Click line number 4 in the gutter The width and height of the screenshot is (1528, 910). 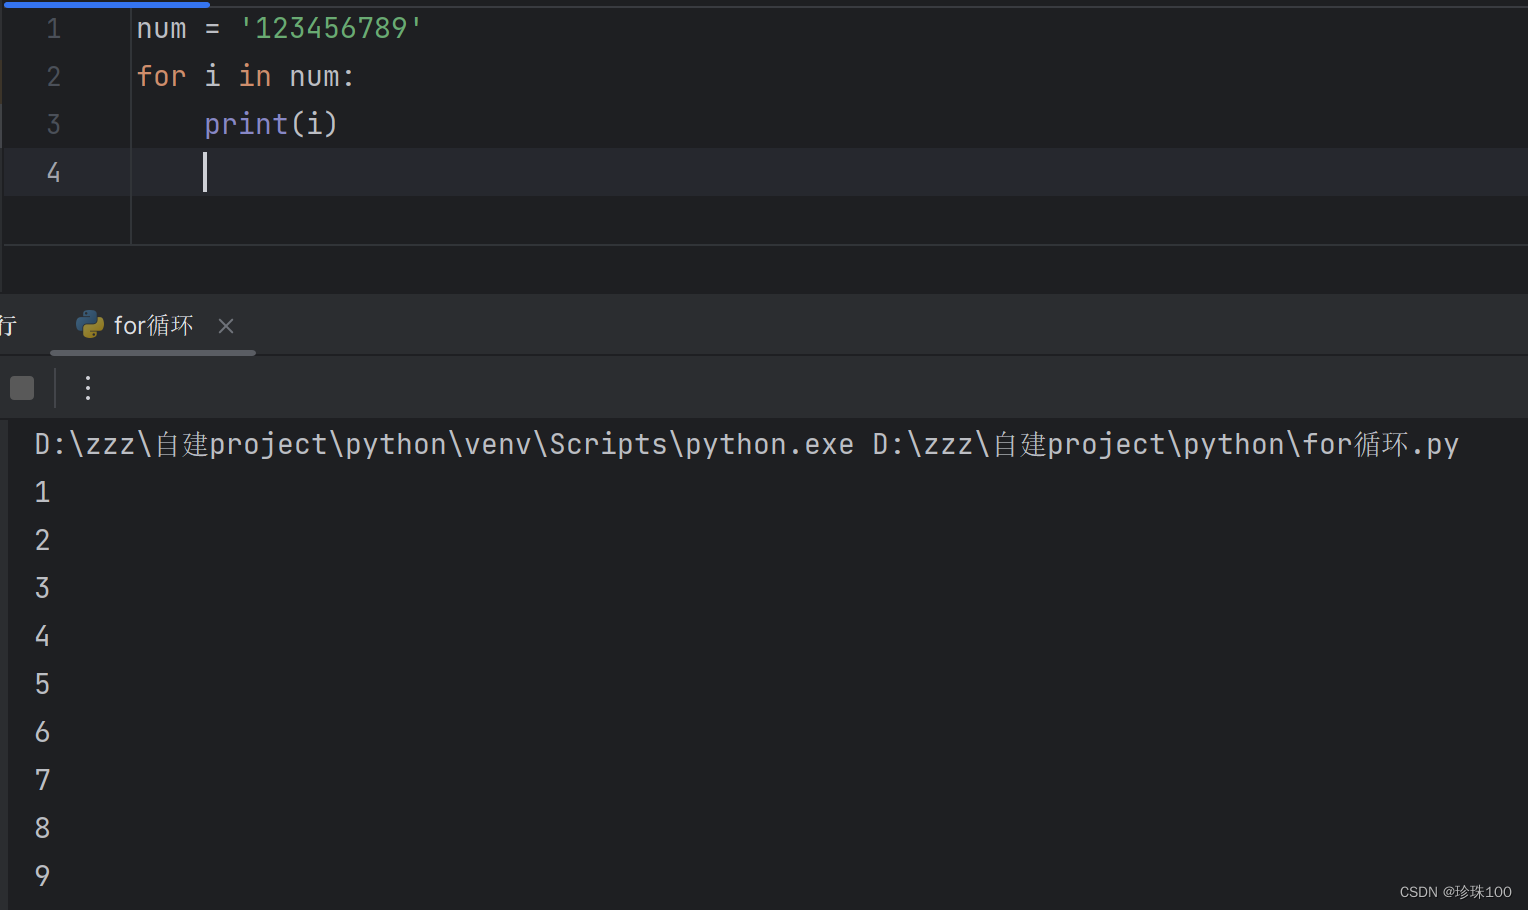tap(54, 173)
